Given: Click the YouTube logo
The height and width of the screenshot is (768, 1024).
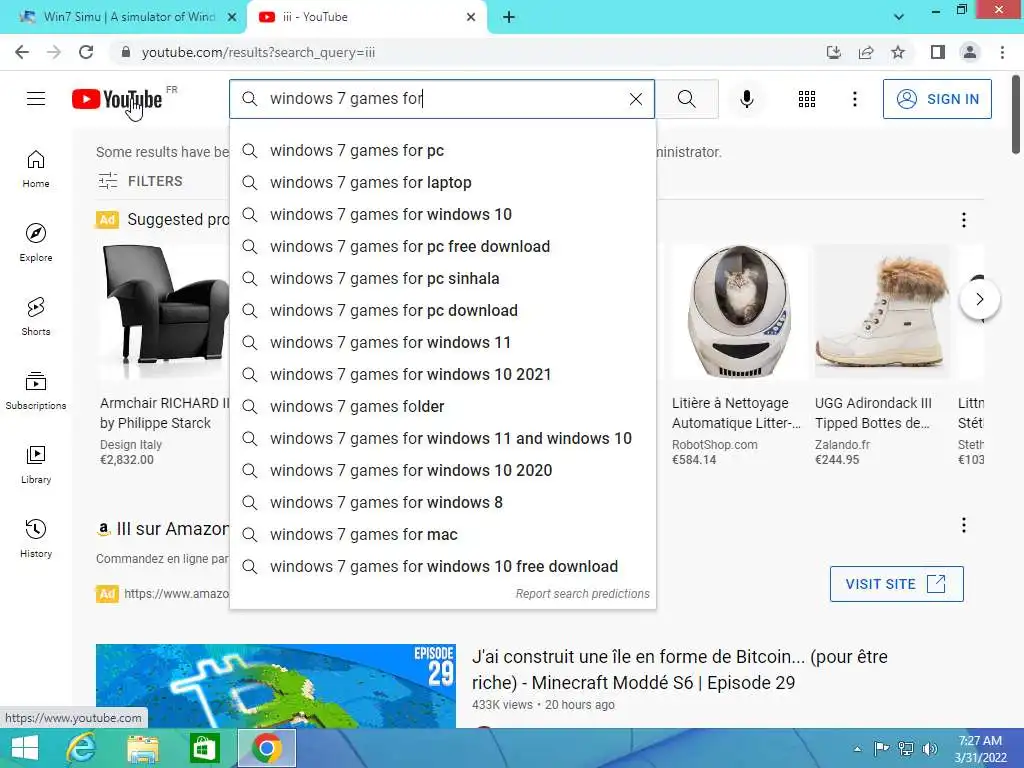Looking at the screenshot, I should [117, 99].
